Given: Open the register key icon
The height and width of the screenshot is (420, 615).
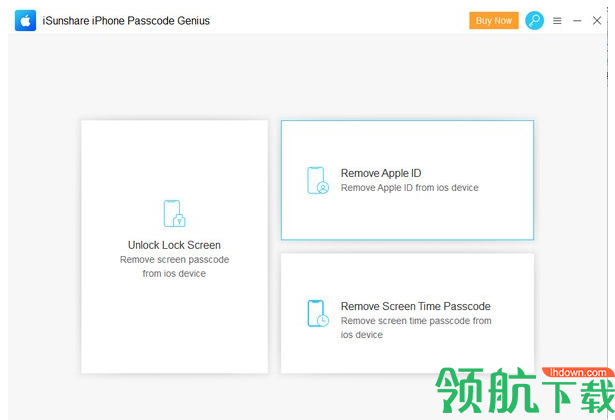Looking at the screenshot, I should (534, 20).
